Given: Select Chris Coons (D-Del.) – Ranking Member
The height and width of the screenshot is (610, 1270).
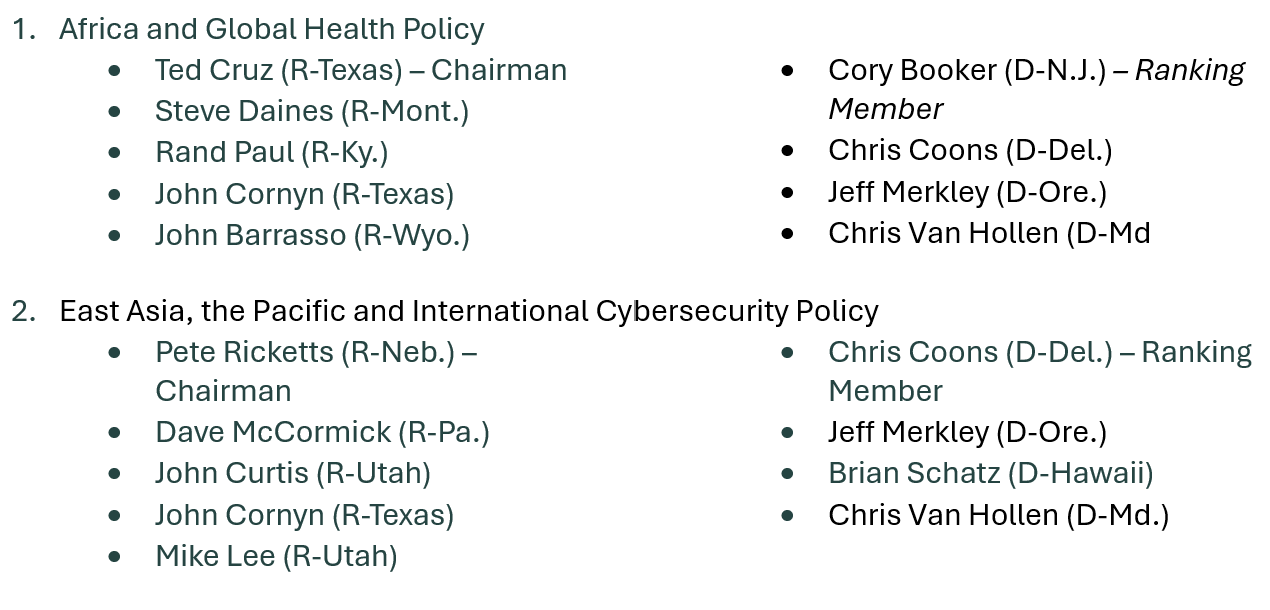Looking at the screenshot, I should coord(1040,371).
